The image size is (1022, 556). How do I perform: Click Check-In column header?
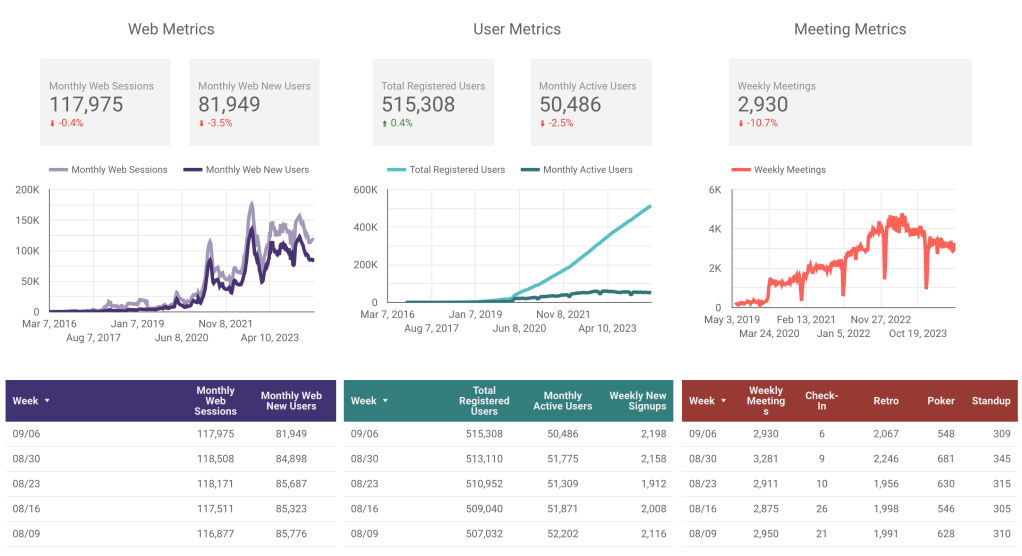[x=821, y=401]
